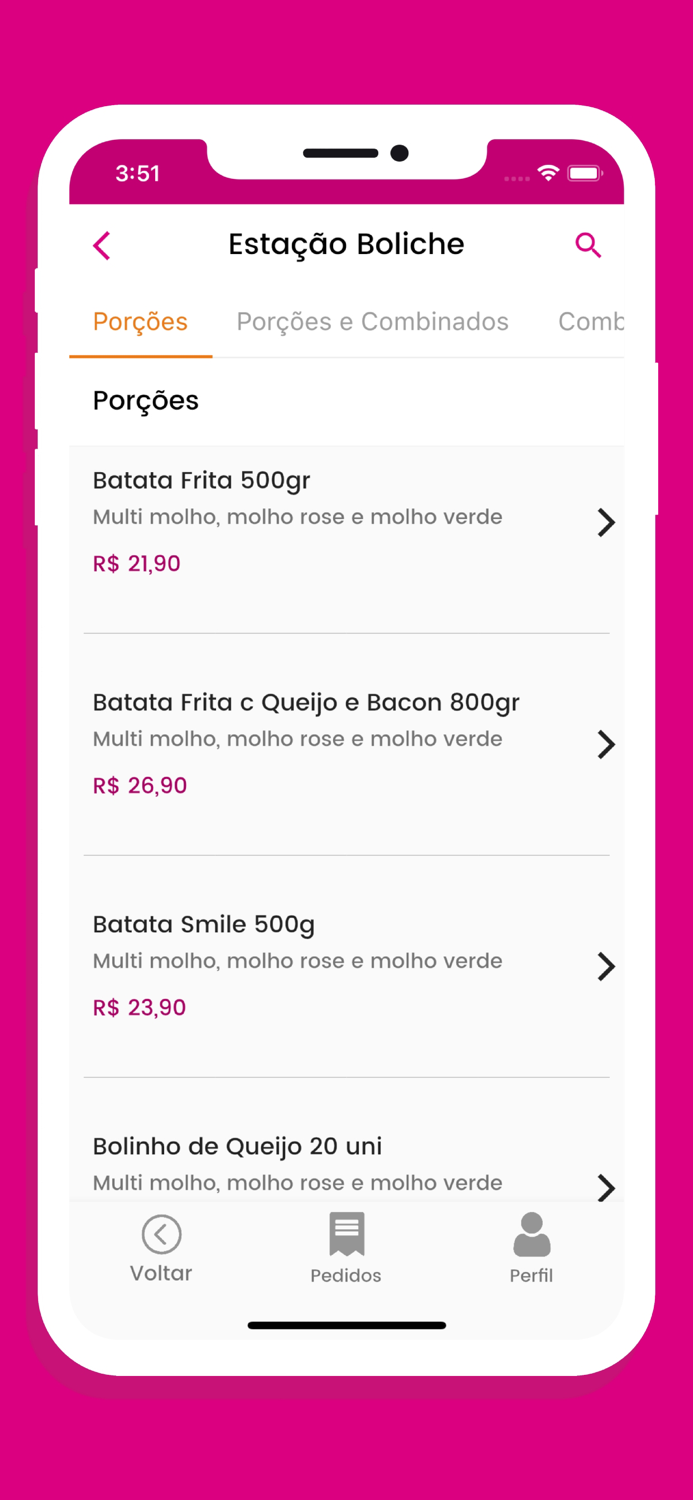Tap the search magnifier icon
693x1500 pixels.
coord(588,245)
